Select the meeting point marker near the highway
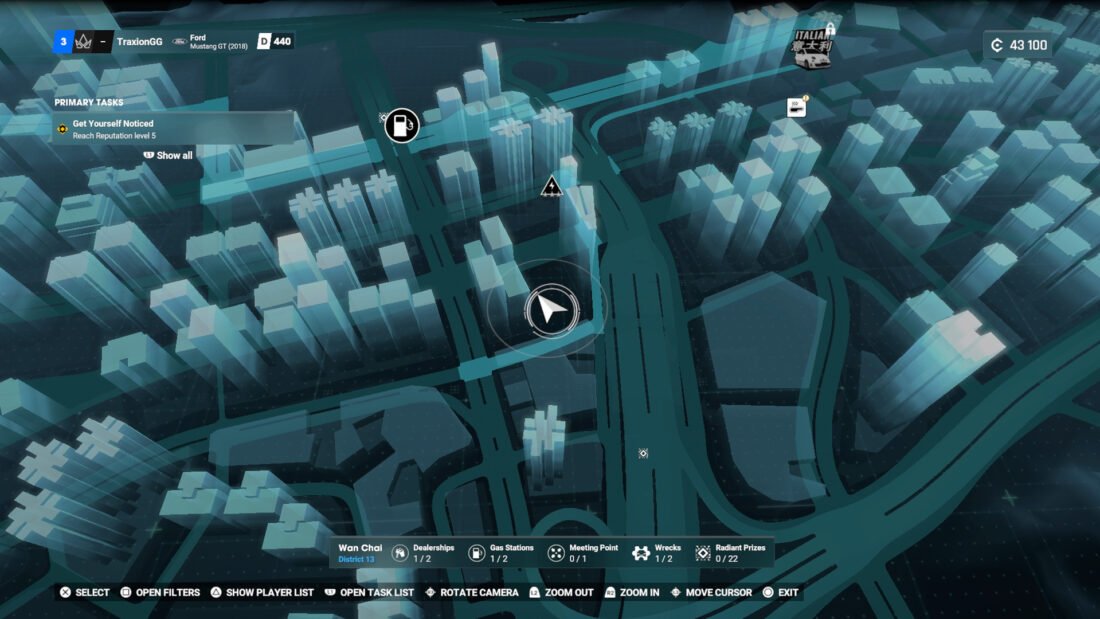The width and height of the screenshot is (1100, 619). tap(551, 186)
